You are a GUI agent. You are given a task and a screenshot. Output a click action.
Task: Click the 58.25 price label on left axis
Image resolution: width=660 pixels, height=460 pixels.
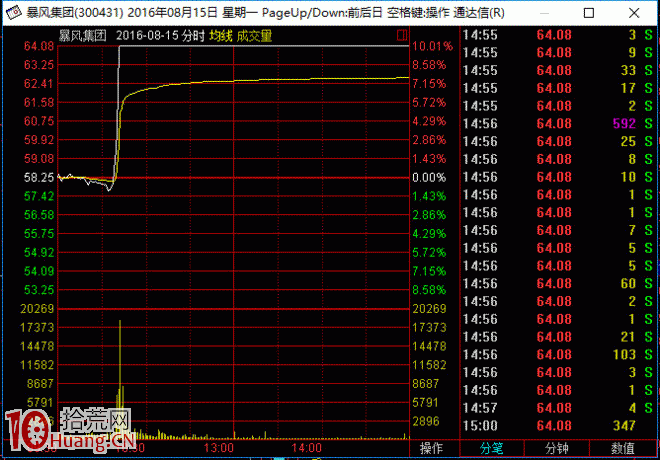39,178
